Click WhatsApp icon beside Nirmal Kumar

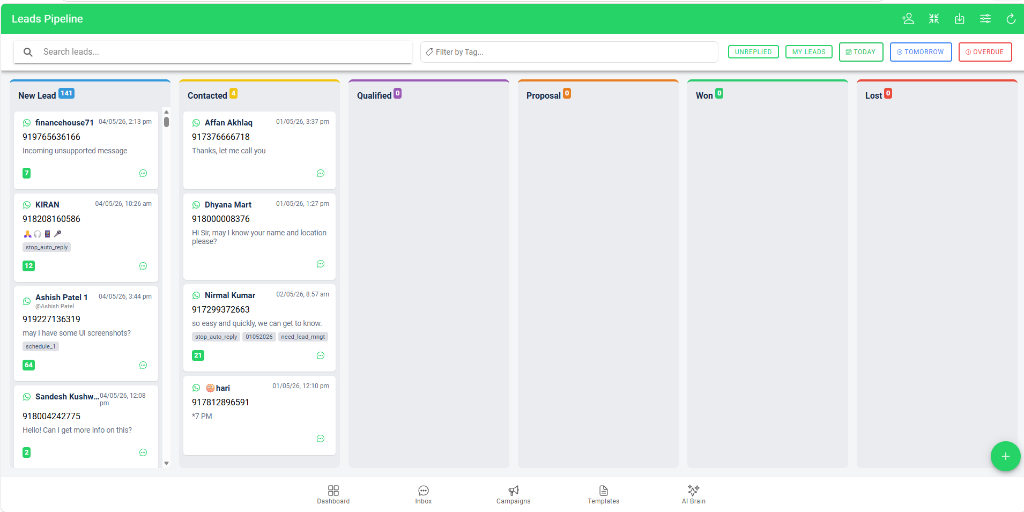pos(196,295)
